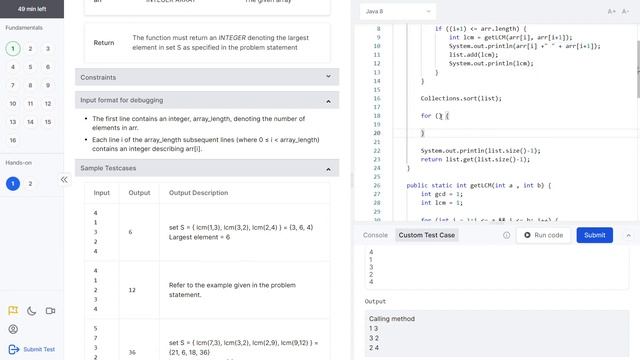Click the sample output value 12
640x360 pixels.
(x=132, y=290)
